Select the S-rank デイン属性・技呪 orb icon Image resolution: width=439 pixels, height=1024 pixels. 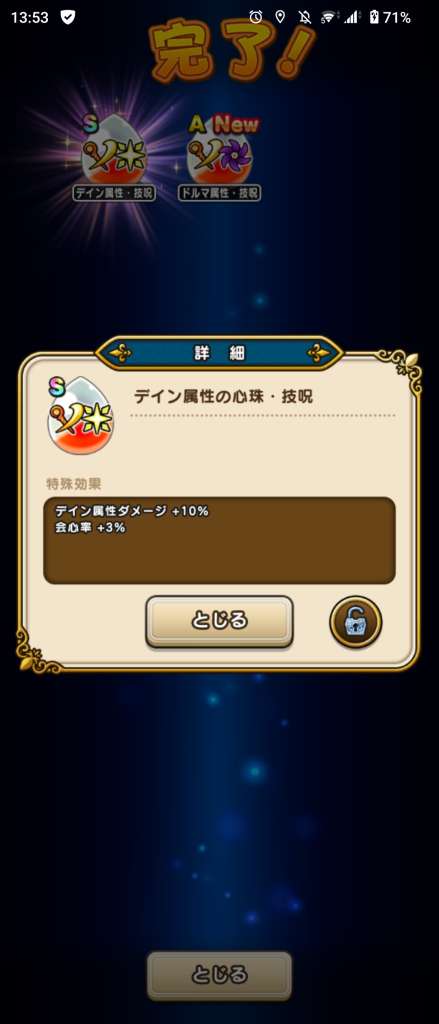114,155
